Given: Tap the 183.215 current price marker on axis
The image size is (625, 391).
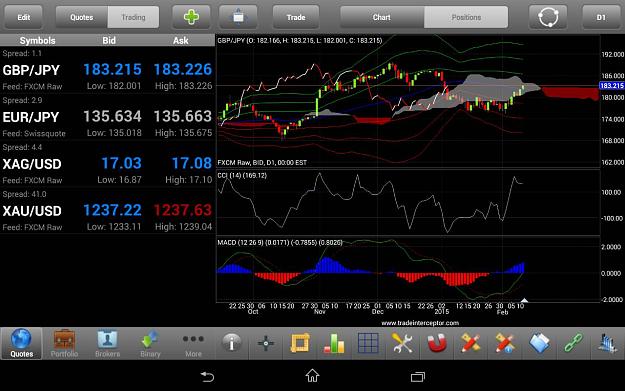Looking at the screenshot, I should (x=611, y=86).
